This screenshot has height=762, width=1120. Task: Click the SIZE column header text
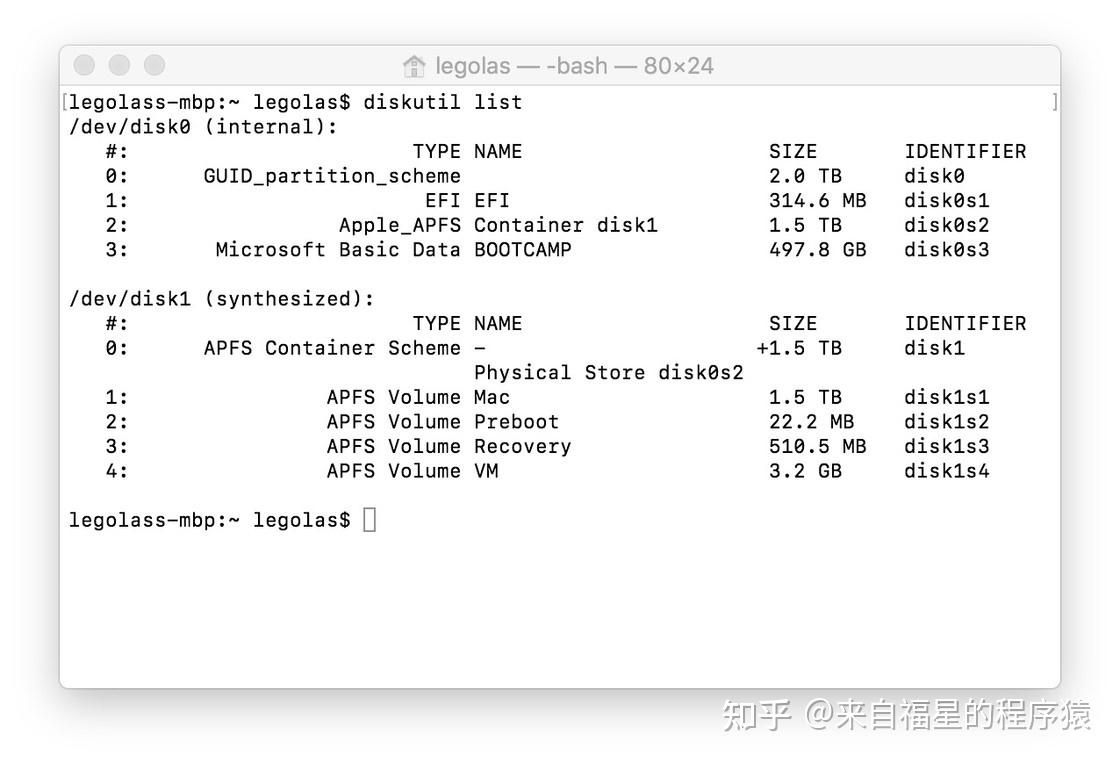coord(792,151)
